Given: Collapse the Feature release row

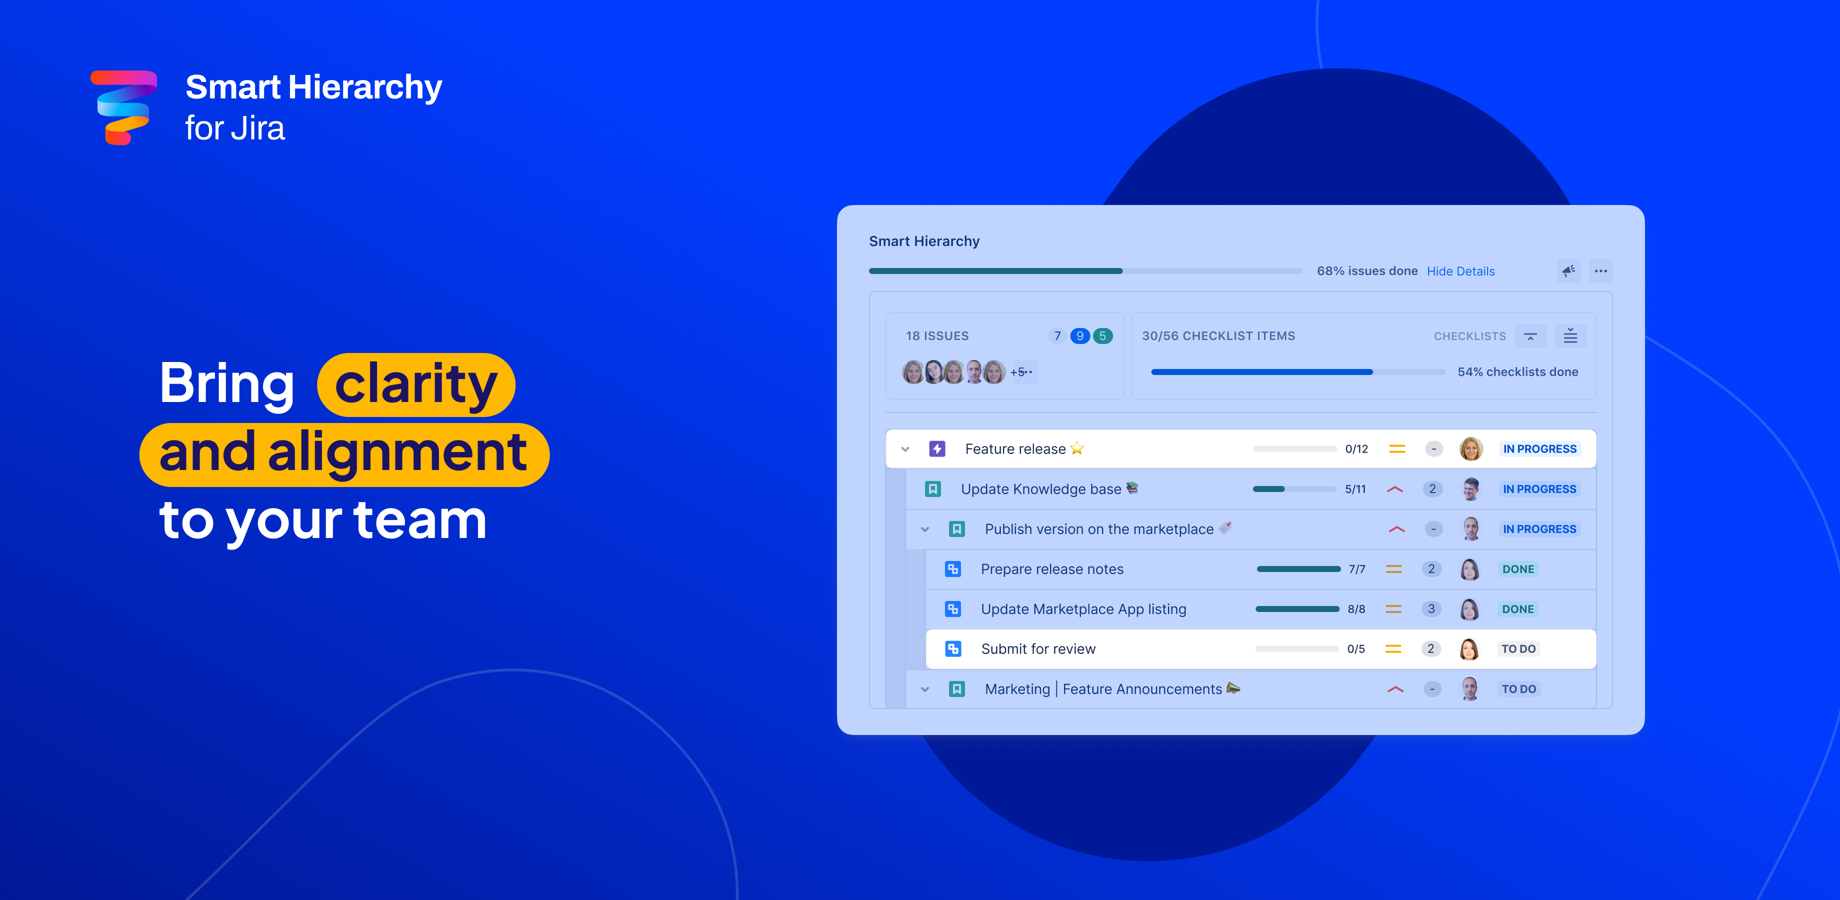Looking at the screenshot, I should [x=905, y=449].
